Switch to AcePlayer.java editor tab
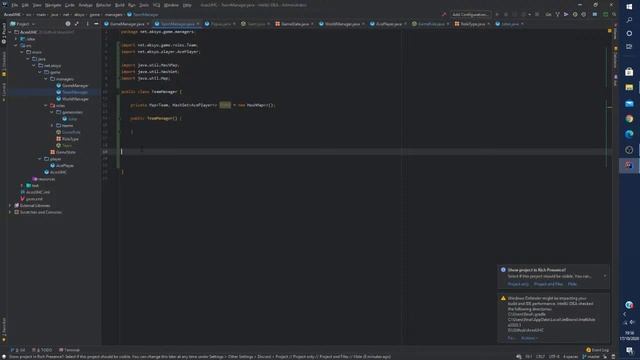Image resolution: width=640 pixels, height=360 pixels. pos(388,24)
